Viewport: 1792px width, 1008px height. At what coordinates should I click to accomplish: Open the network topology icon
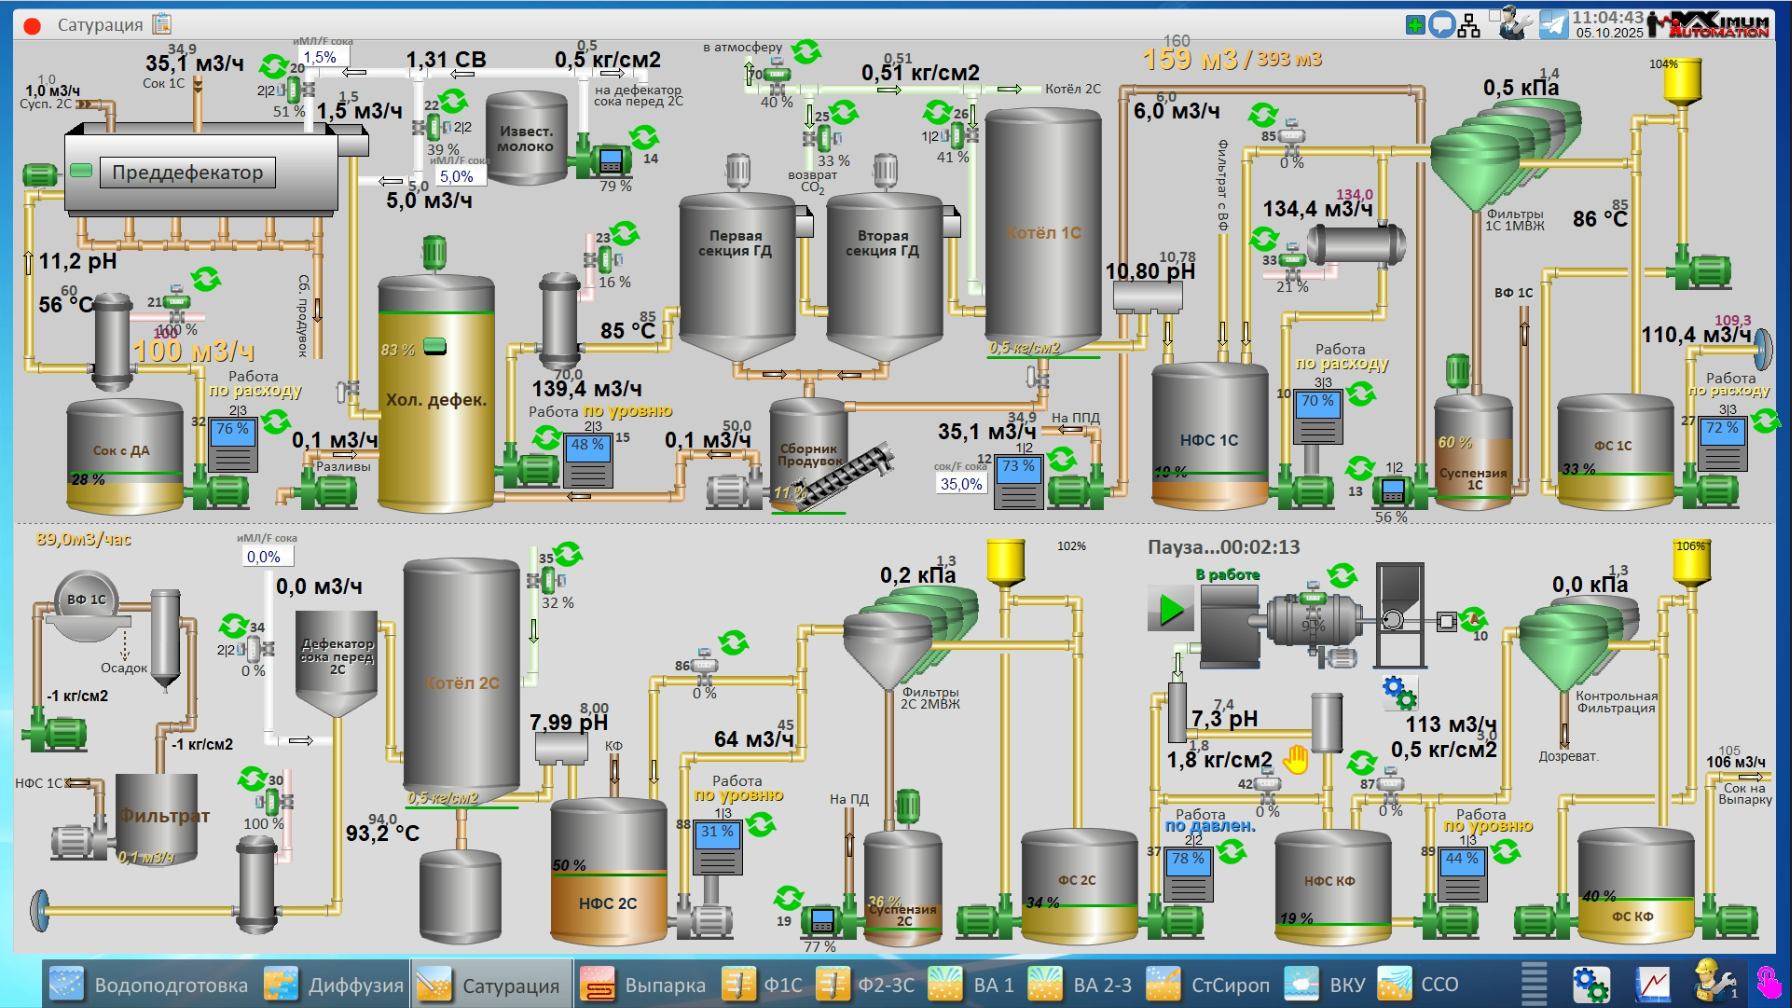click(1469, 25)
